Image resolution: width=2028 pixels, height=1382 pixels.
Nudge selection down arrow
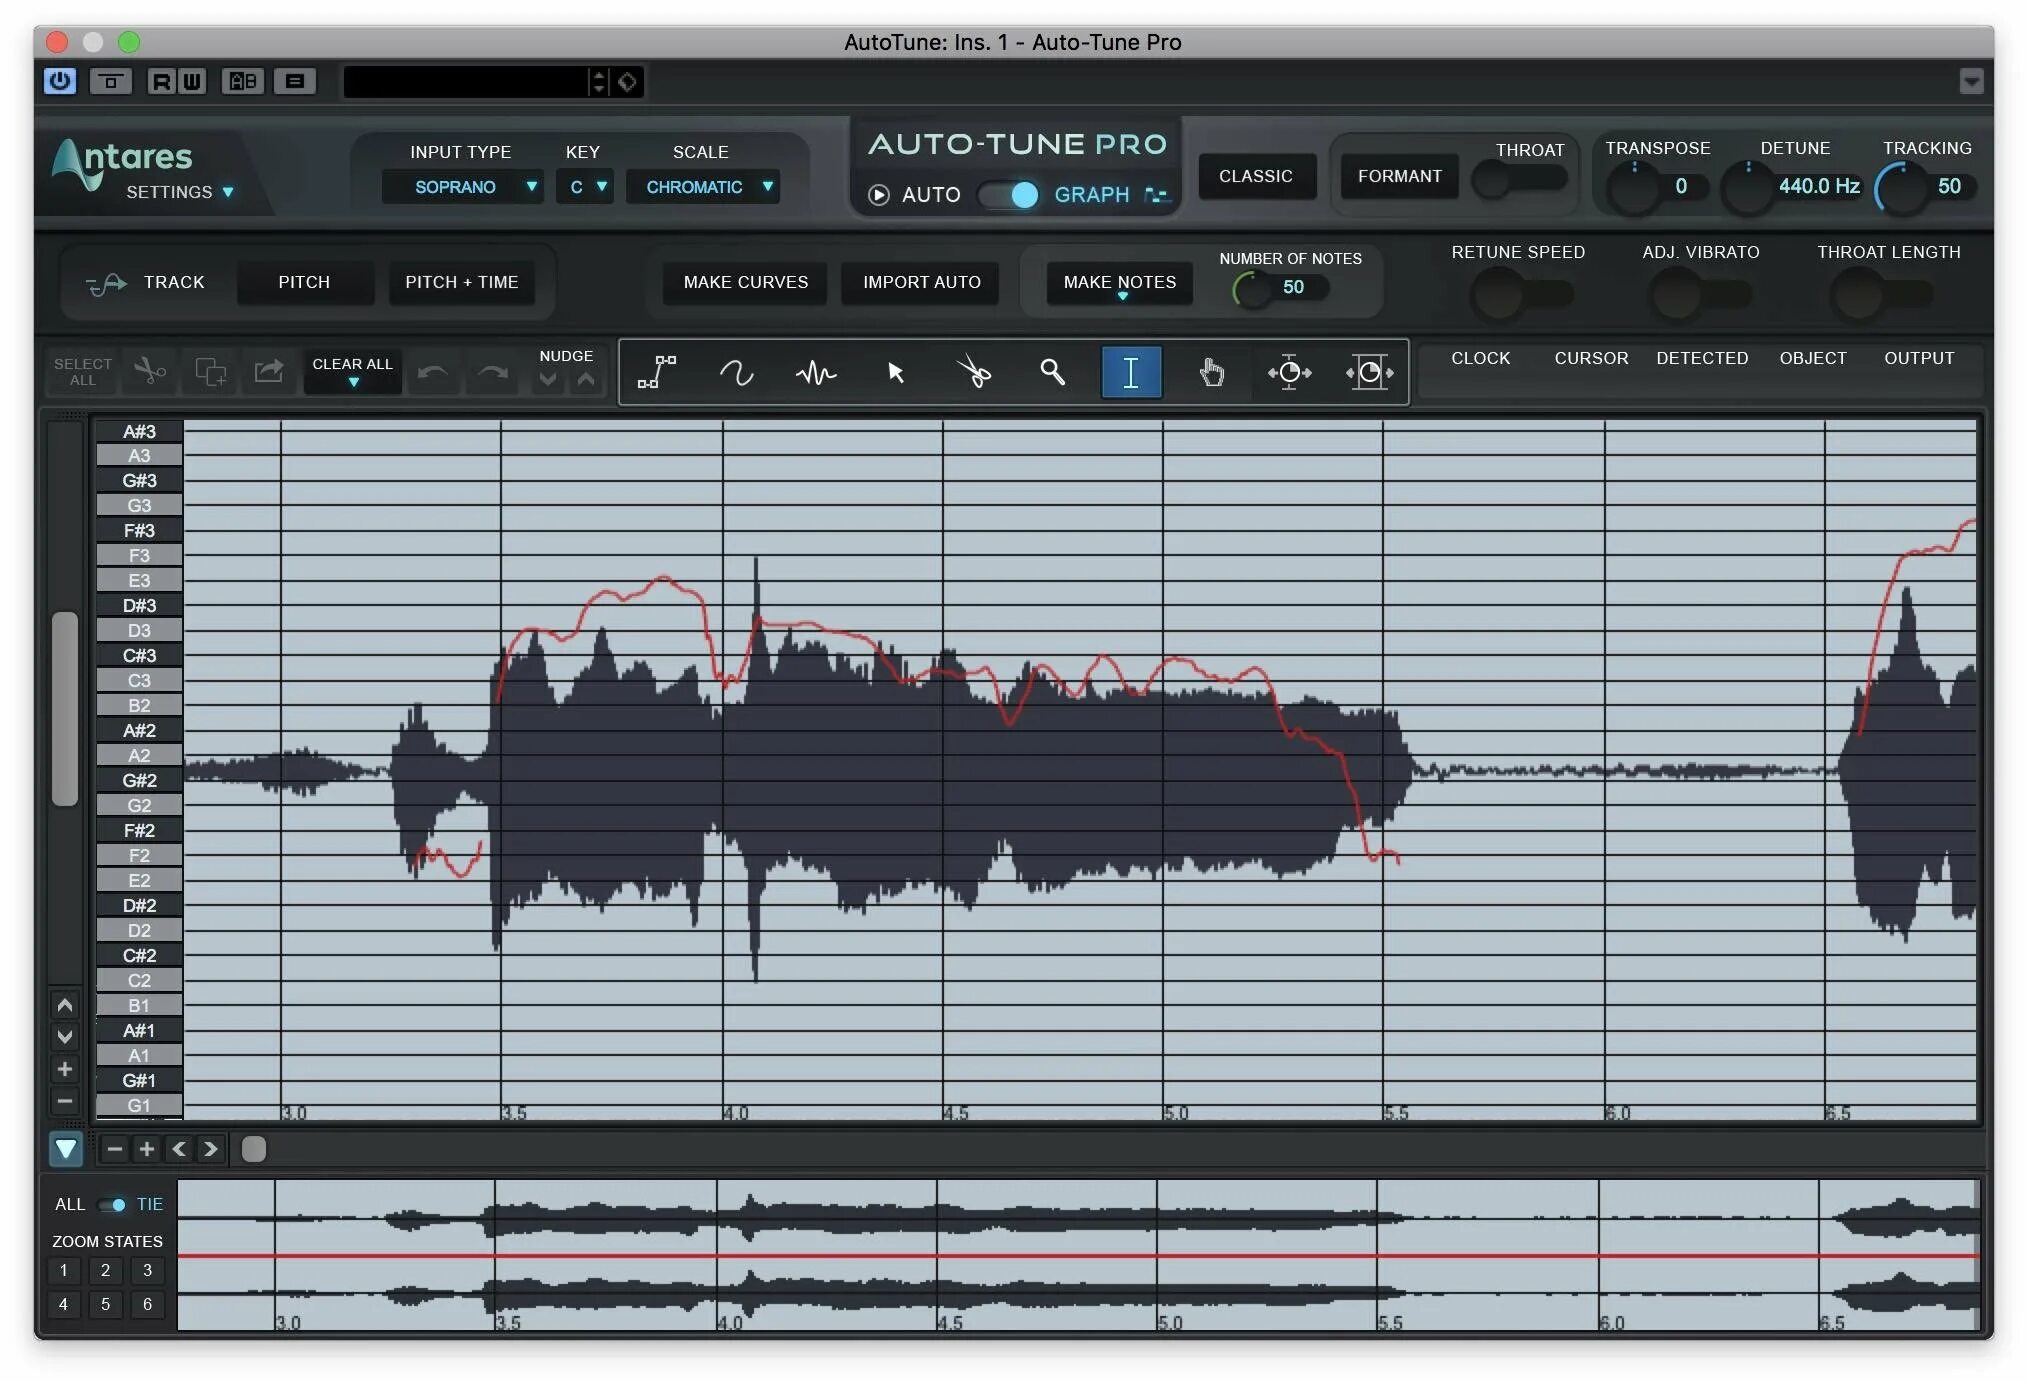(547, 380)
